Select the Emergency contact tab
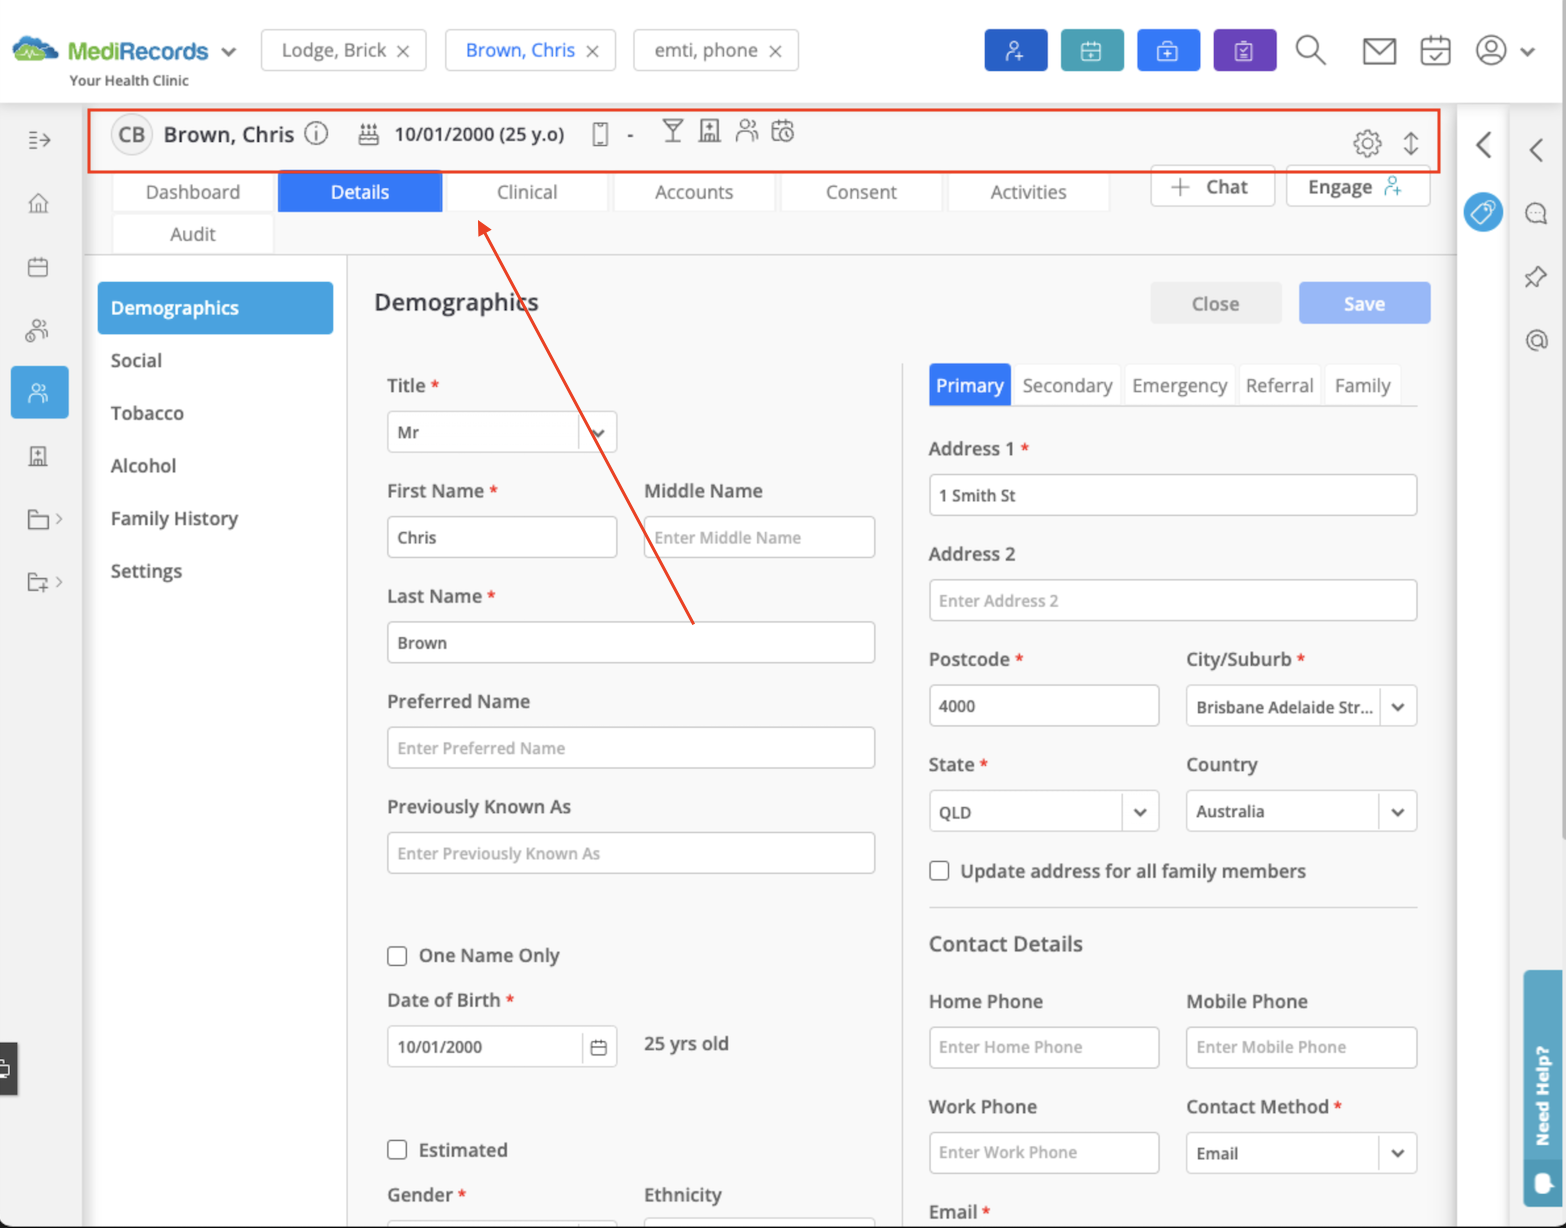 (1179, 385)
